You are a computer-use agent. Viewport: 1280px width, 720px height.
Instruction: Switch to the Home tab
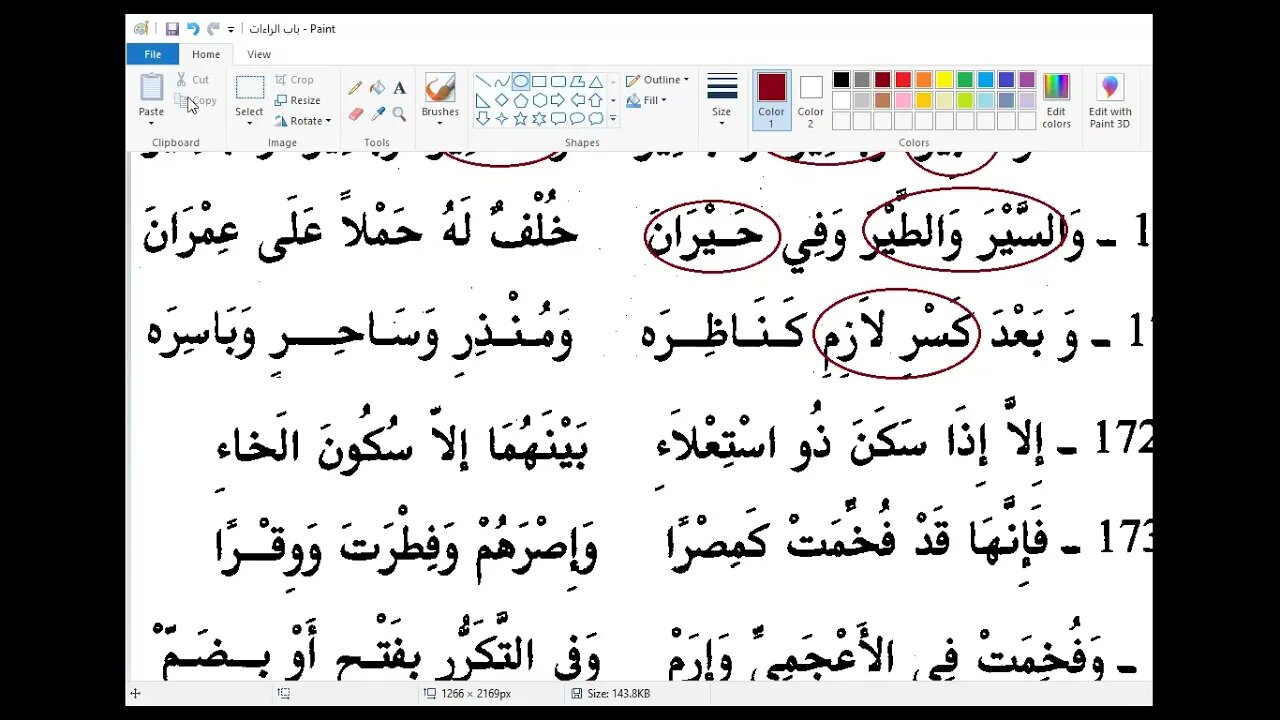206,54
